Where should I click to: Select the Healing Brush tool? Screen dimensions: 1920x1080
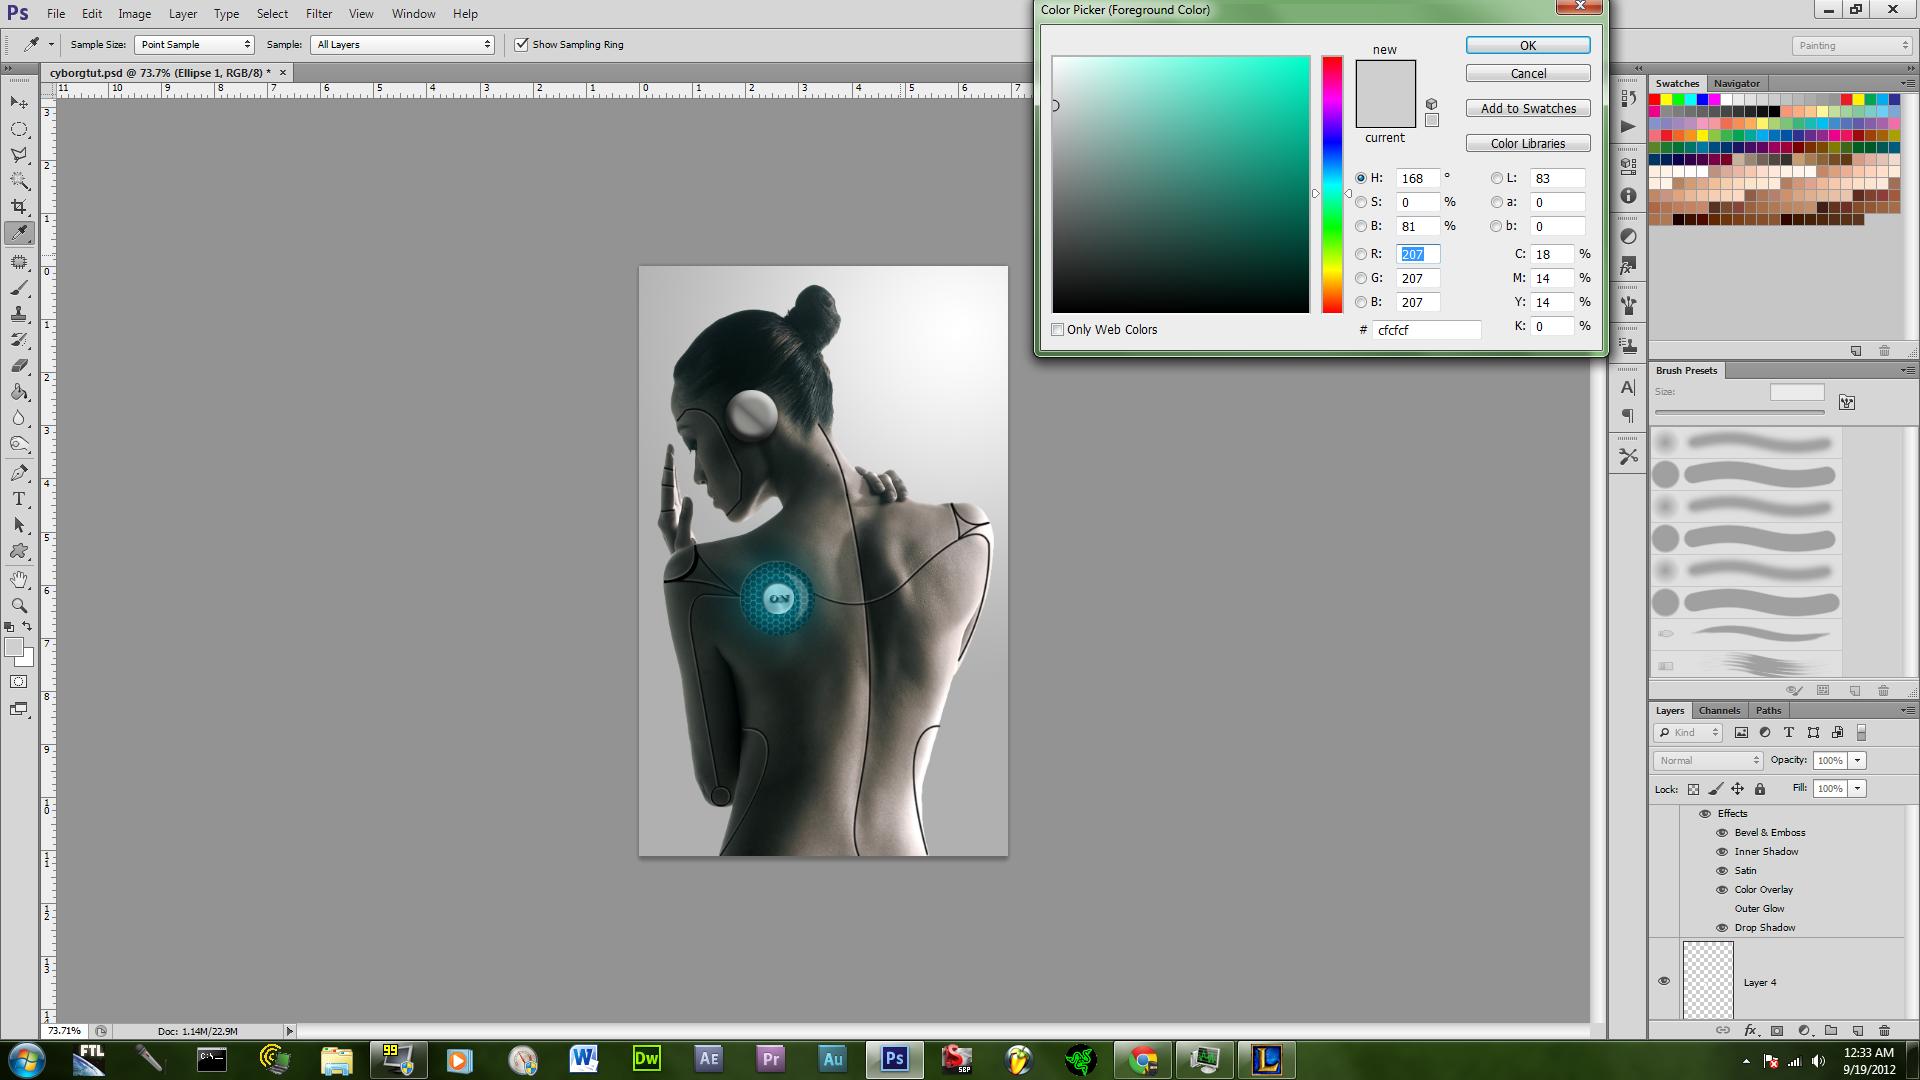tap(19, 262)
